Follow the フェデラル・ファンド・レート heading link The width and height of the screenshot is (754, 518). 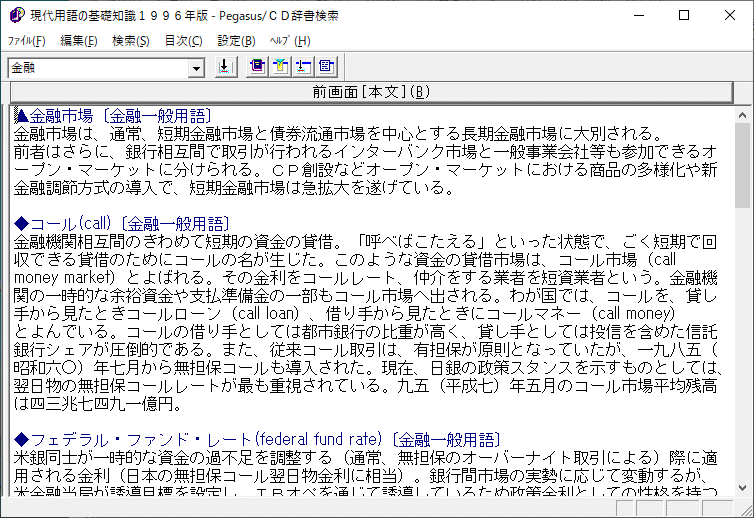click(258, 440)
